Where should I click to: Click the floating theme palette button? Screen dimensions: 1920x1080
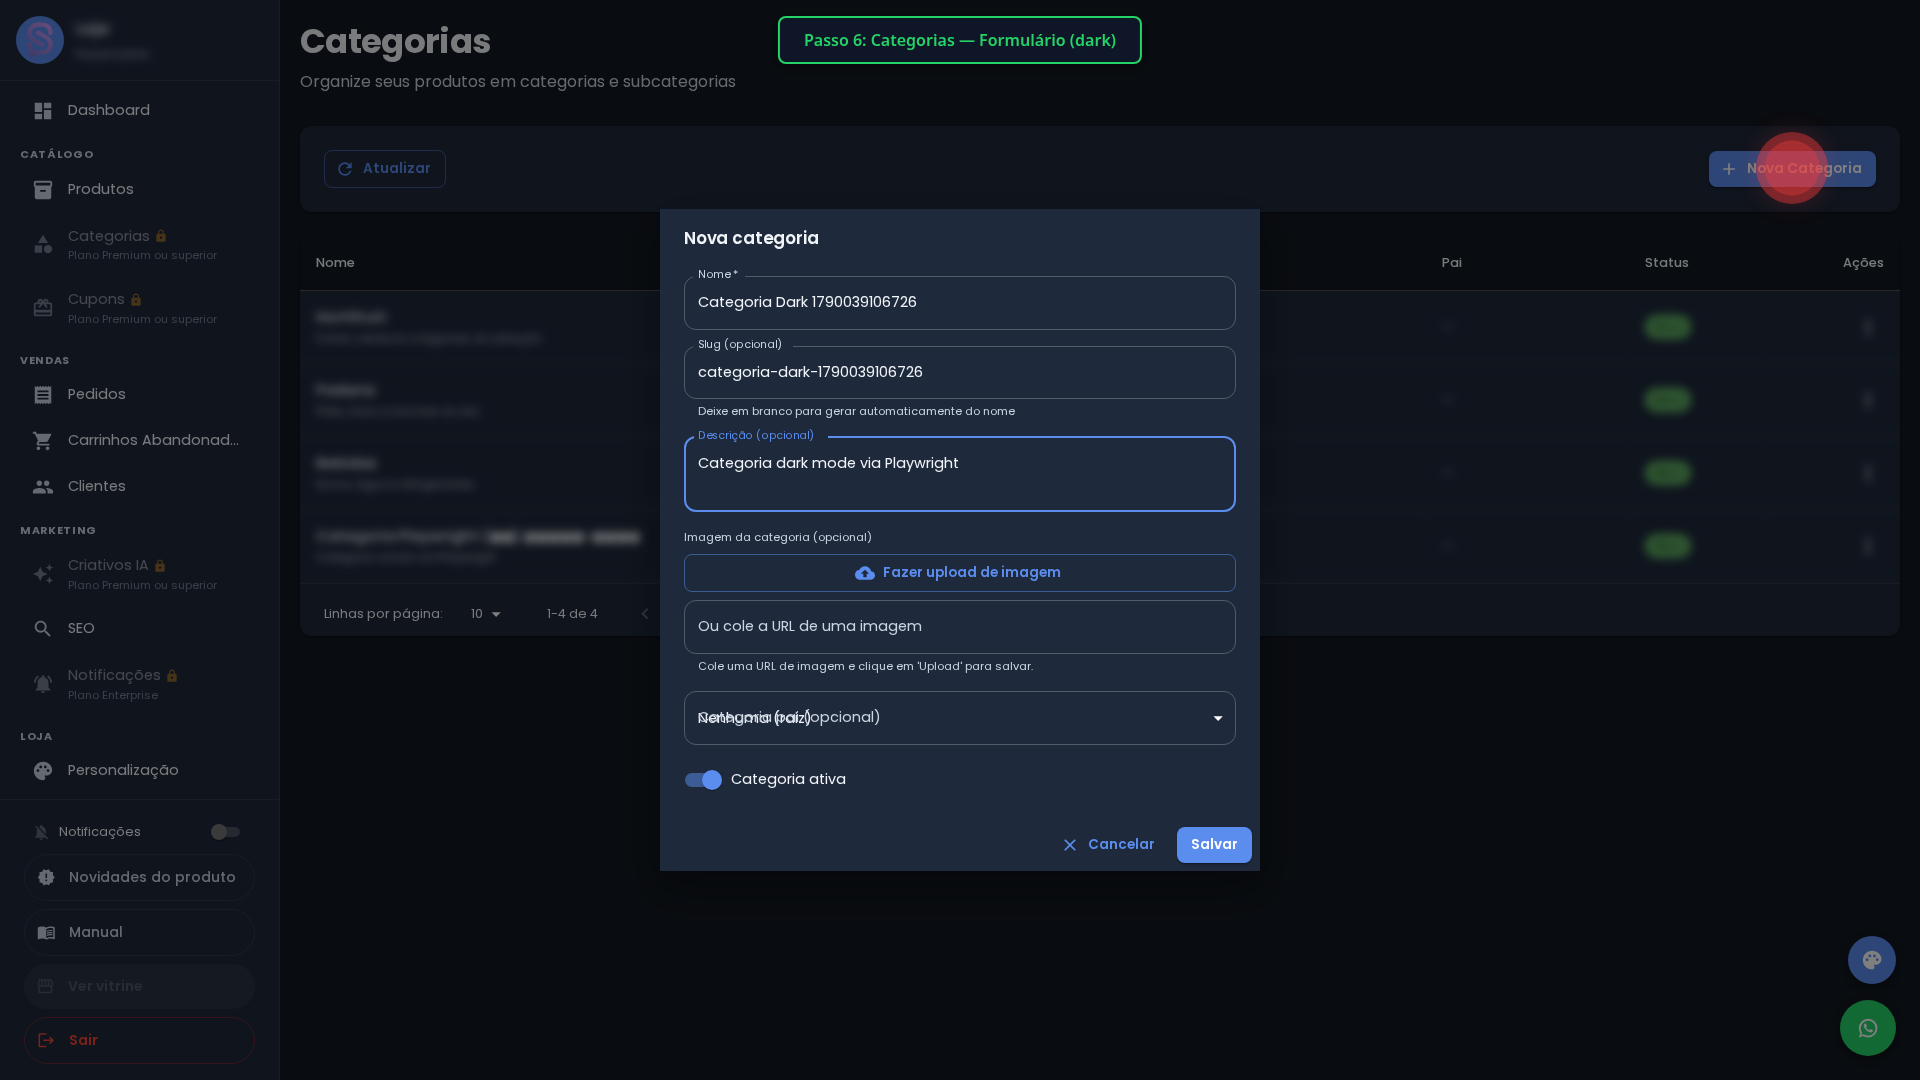tap(1872, 960)
